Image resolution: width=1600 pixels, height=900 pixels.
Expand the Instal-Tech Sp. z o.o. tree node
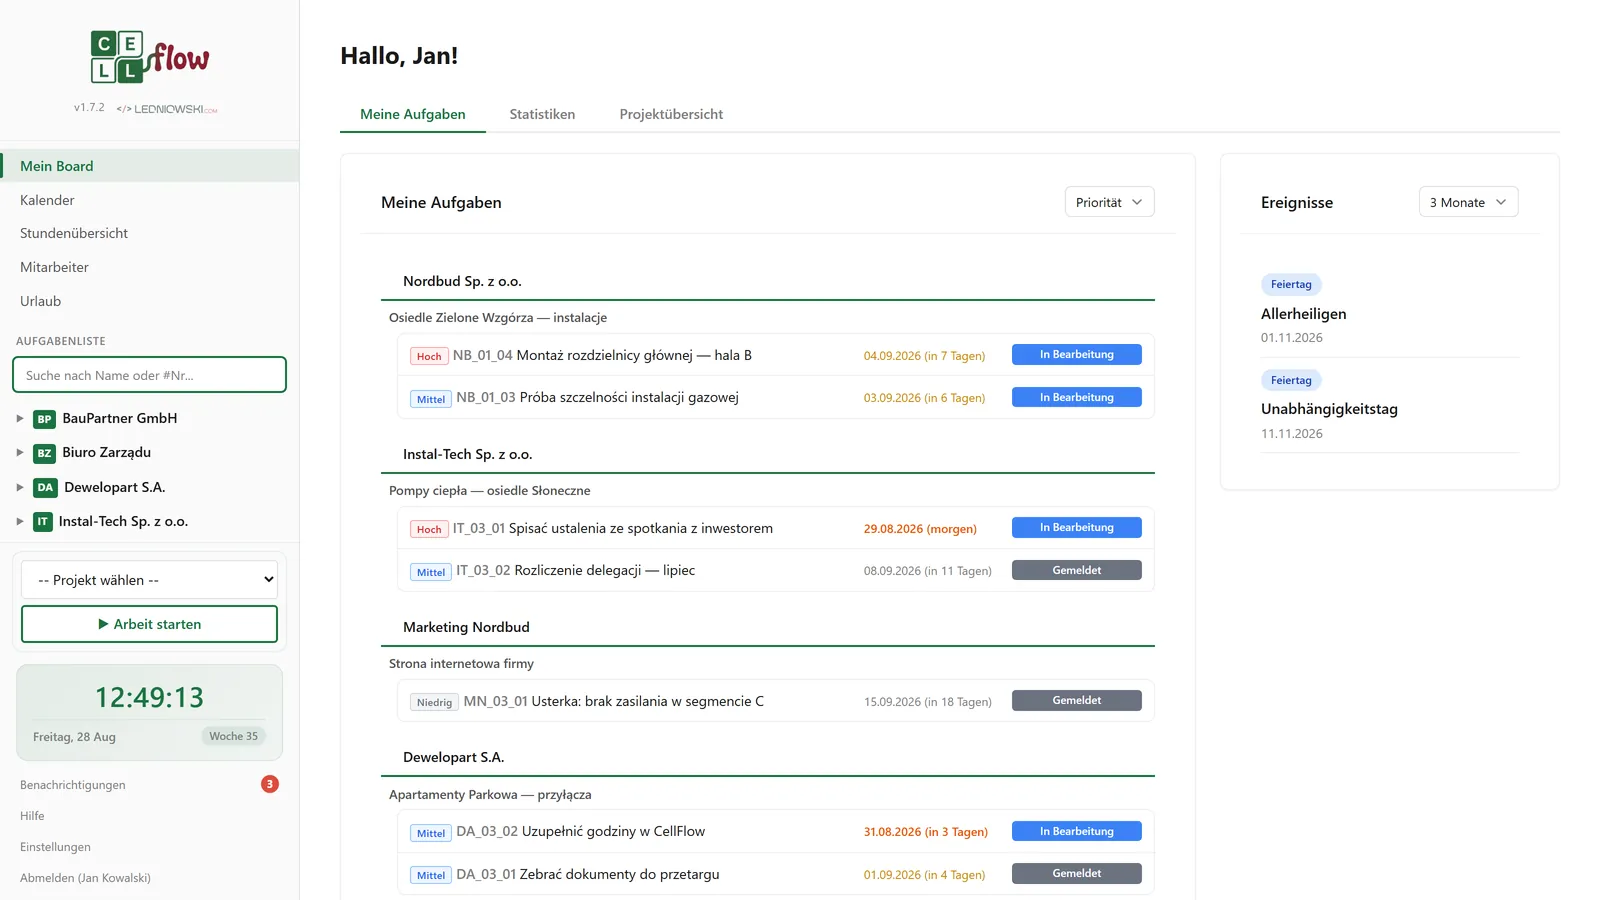pos(20,522)
